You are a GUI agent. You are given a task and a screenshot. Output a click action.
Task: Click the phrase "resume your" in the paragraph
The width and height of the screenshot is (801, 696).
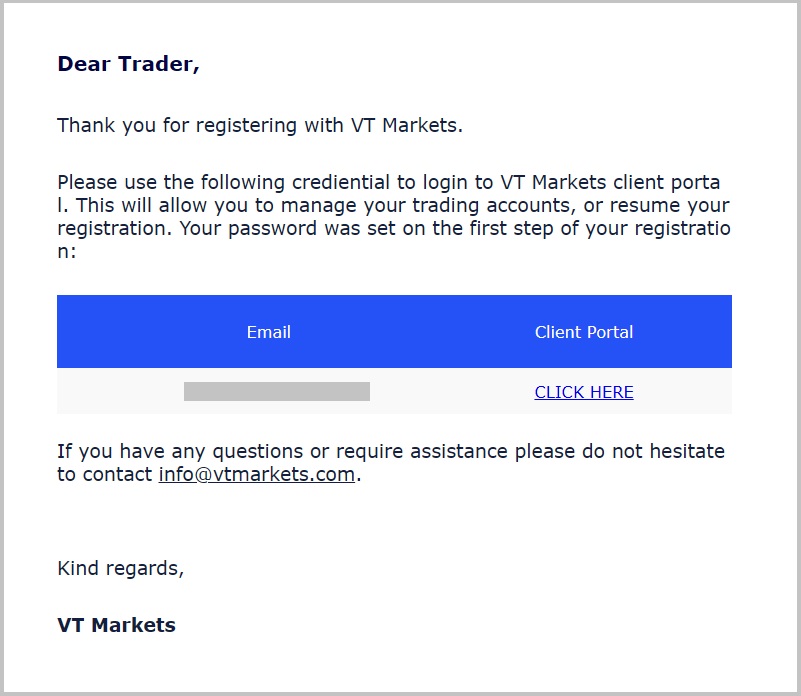pos(674,206)
